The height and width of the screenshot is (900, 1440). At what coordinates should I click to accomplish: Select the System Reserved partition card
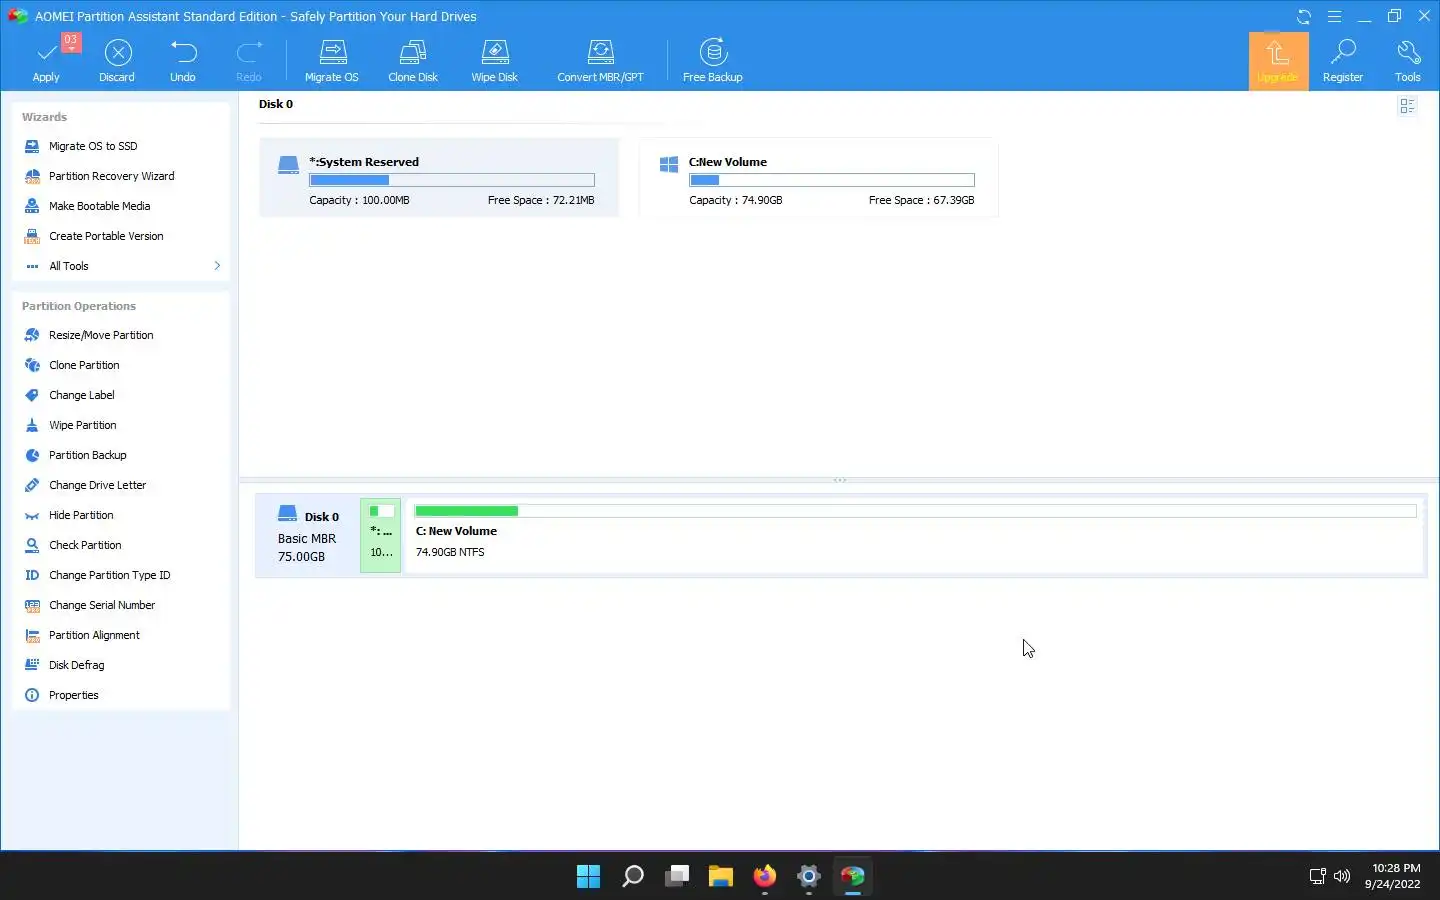click(x=439, y=177)
